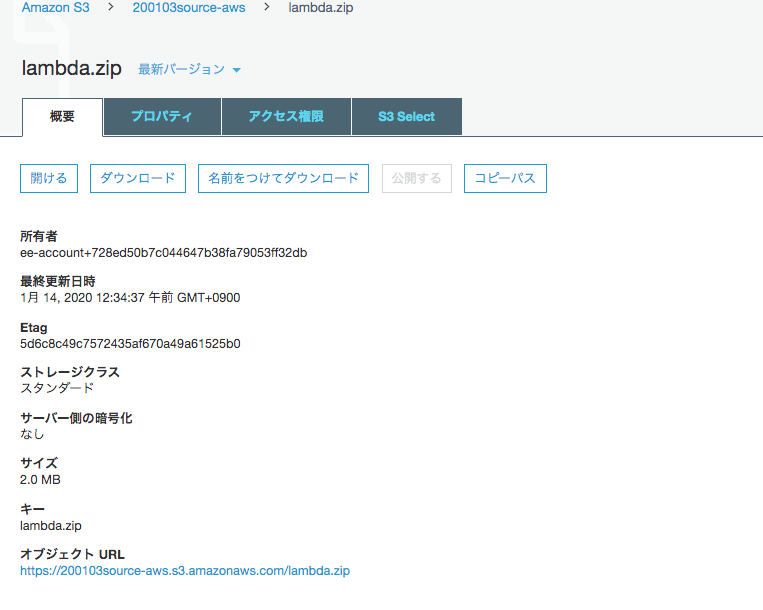763x610 pixels.
Task: Click the ストレージクラス label
Action: tap(70, 372)
